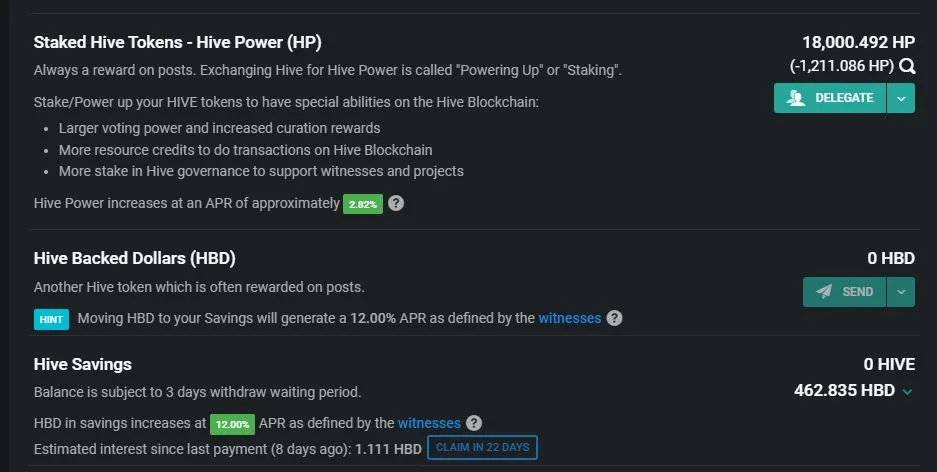Open help icon beside Hive Savings witnesses link
The height and width of the screenshot is (472, 937).
click(x=474, y=423)
